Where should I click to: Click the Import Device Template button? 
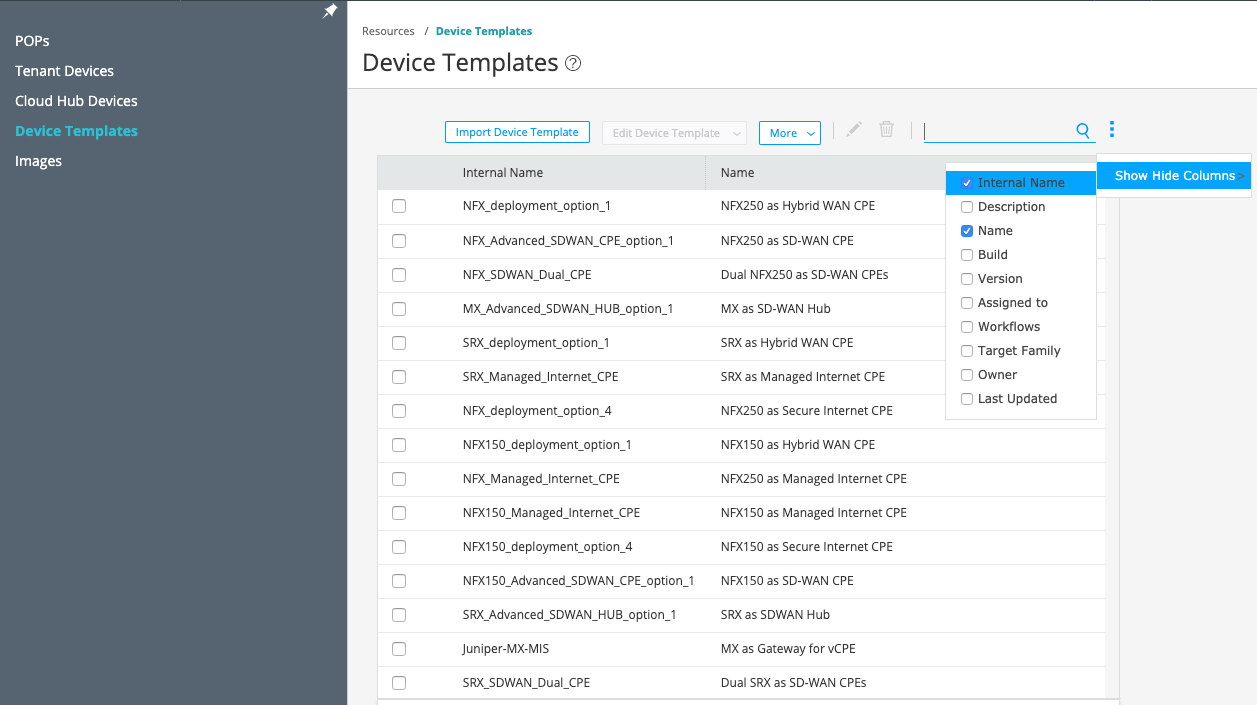click(517, 131)
